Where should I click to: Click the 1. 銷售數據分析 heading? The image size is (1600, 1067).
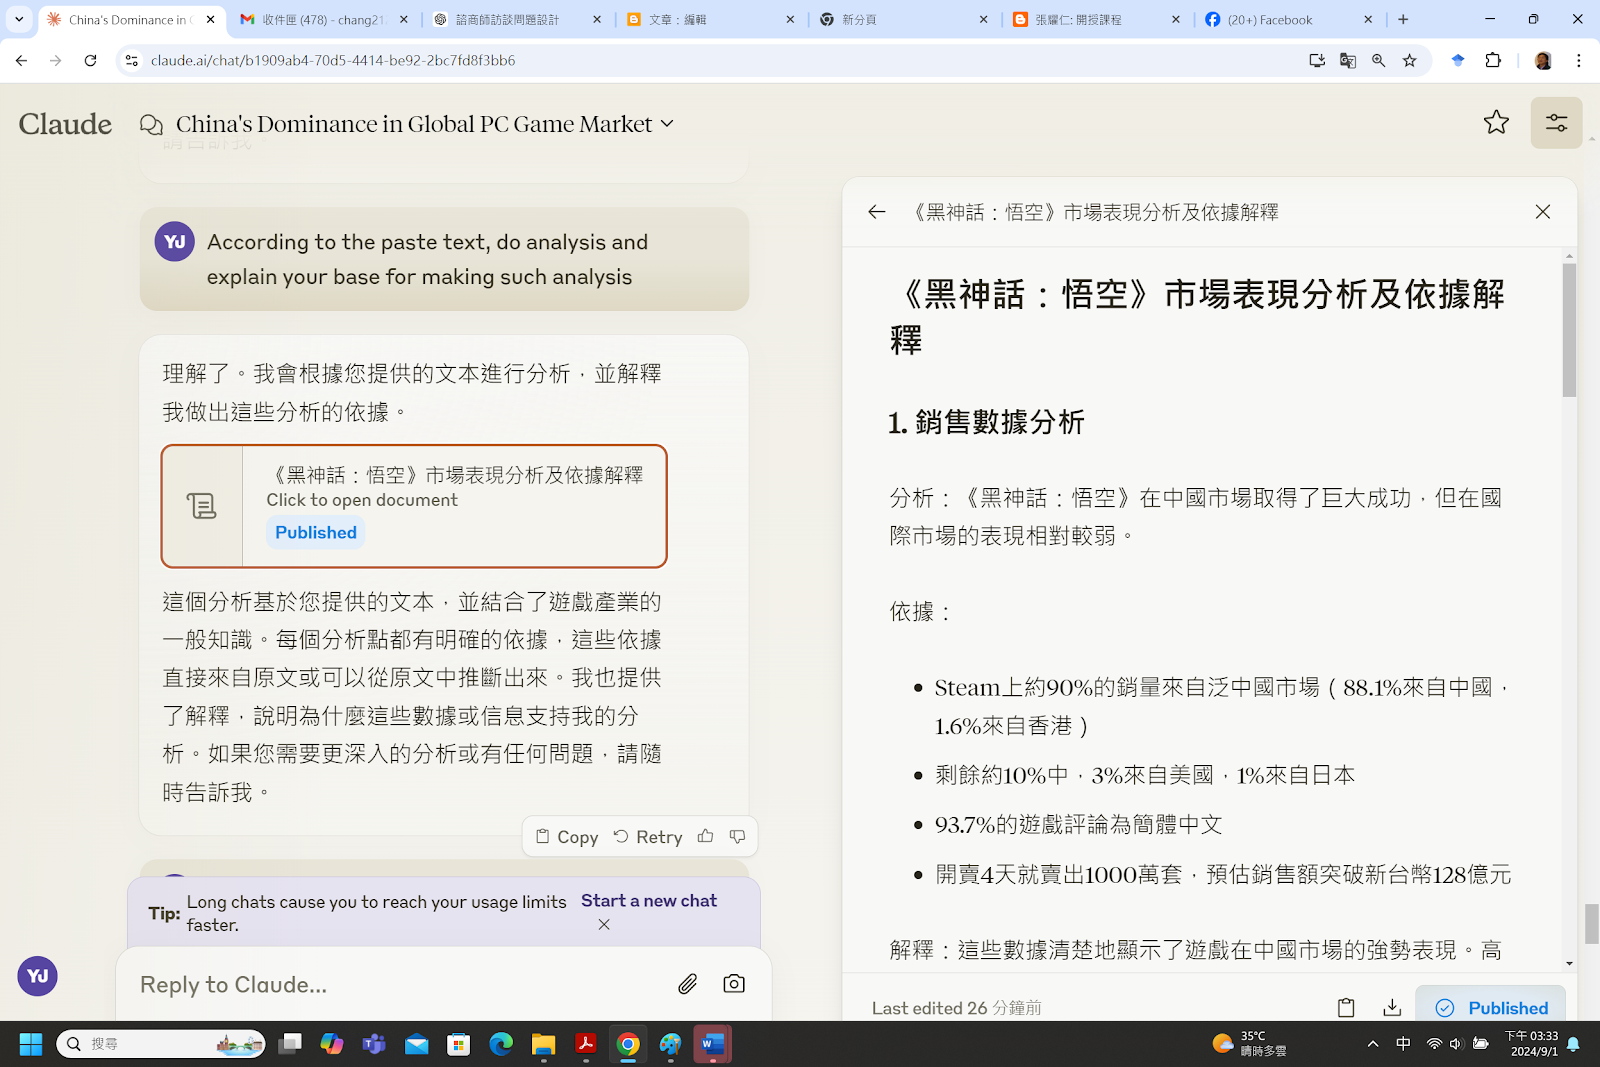986,422
